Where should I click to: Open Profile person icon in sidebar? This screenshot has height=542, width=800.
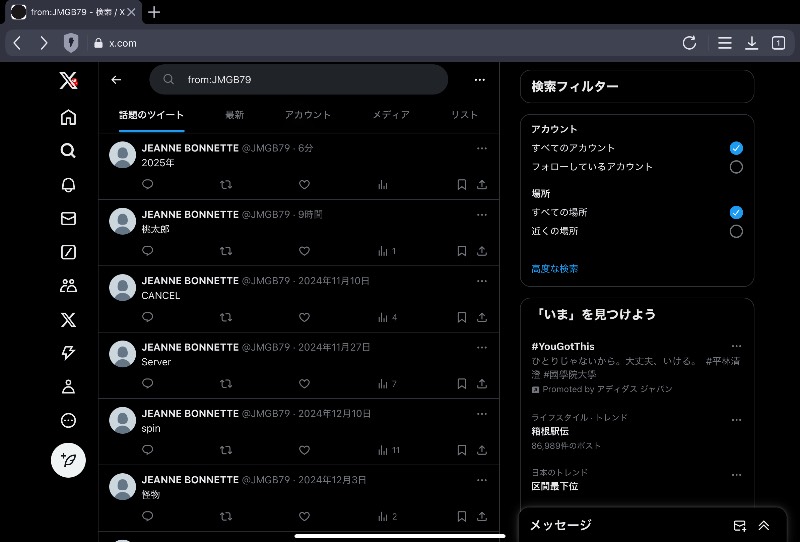click(68, 387)
